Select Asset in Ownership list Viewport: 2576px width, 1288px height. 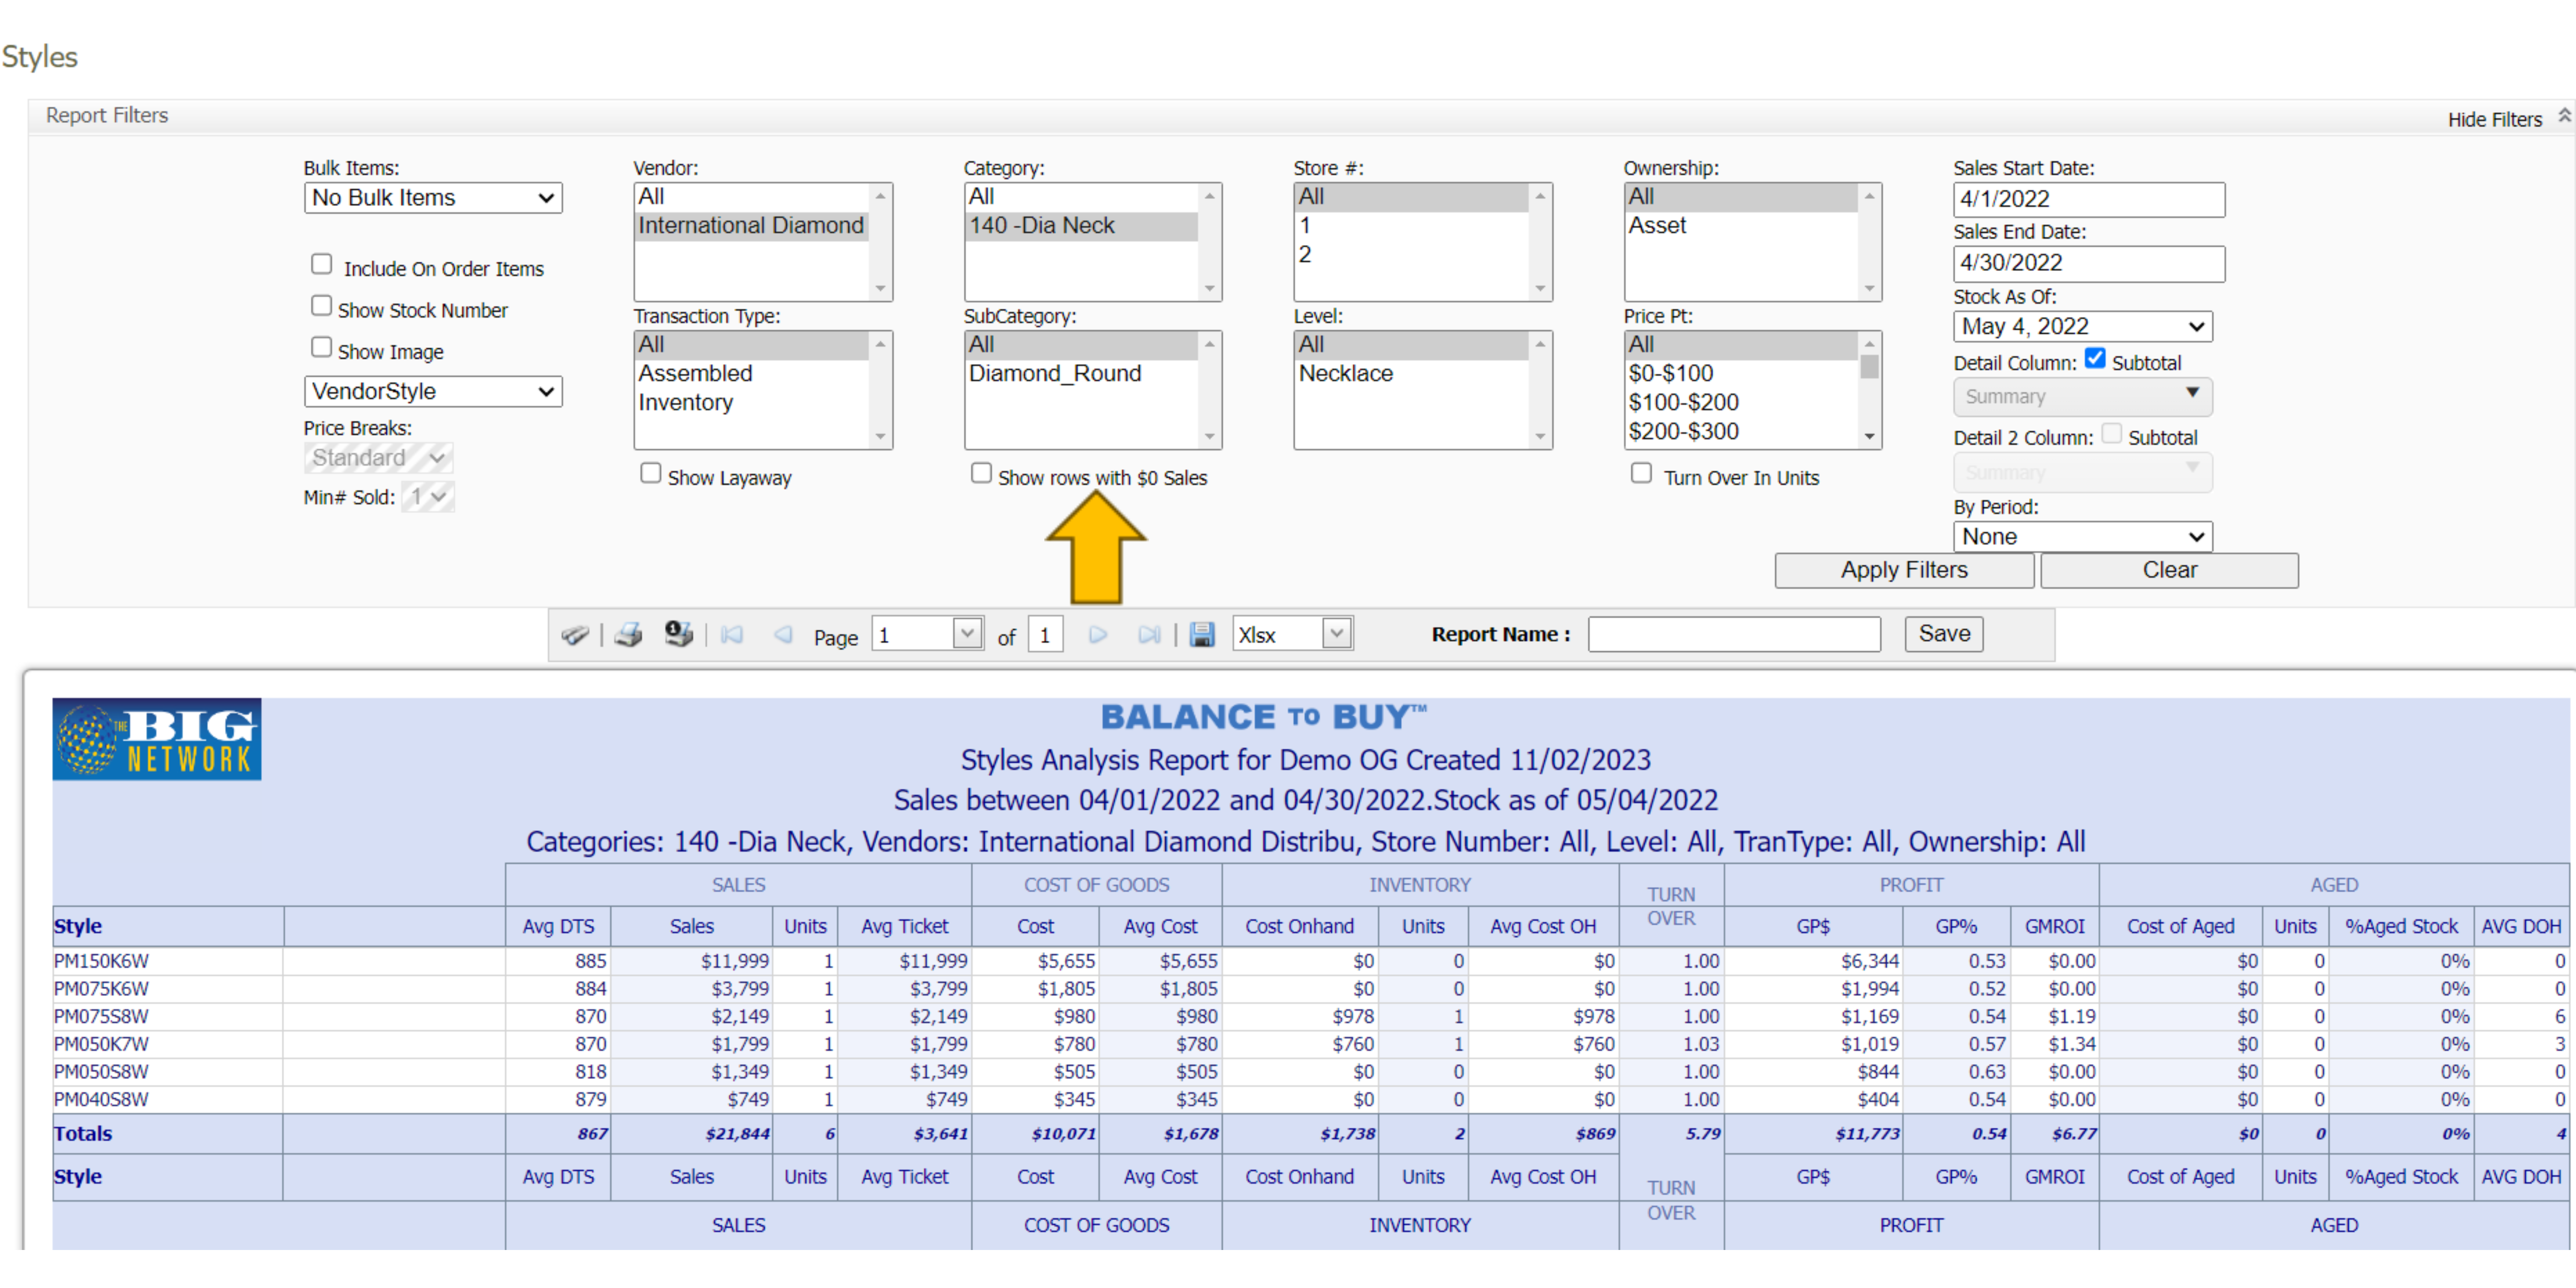tap(1741, 226)
